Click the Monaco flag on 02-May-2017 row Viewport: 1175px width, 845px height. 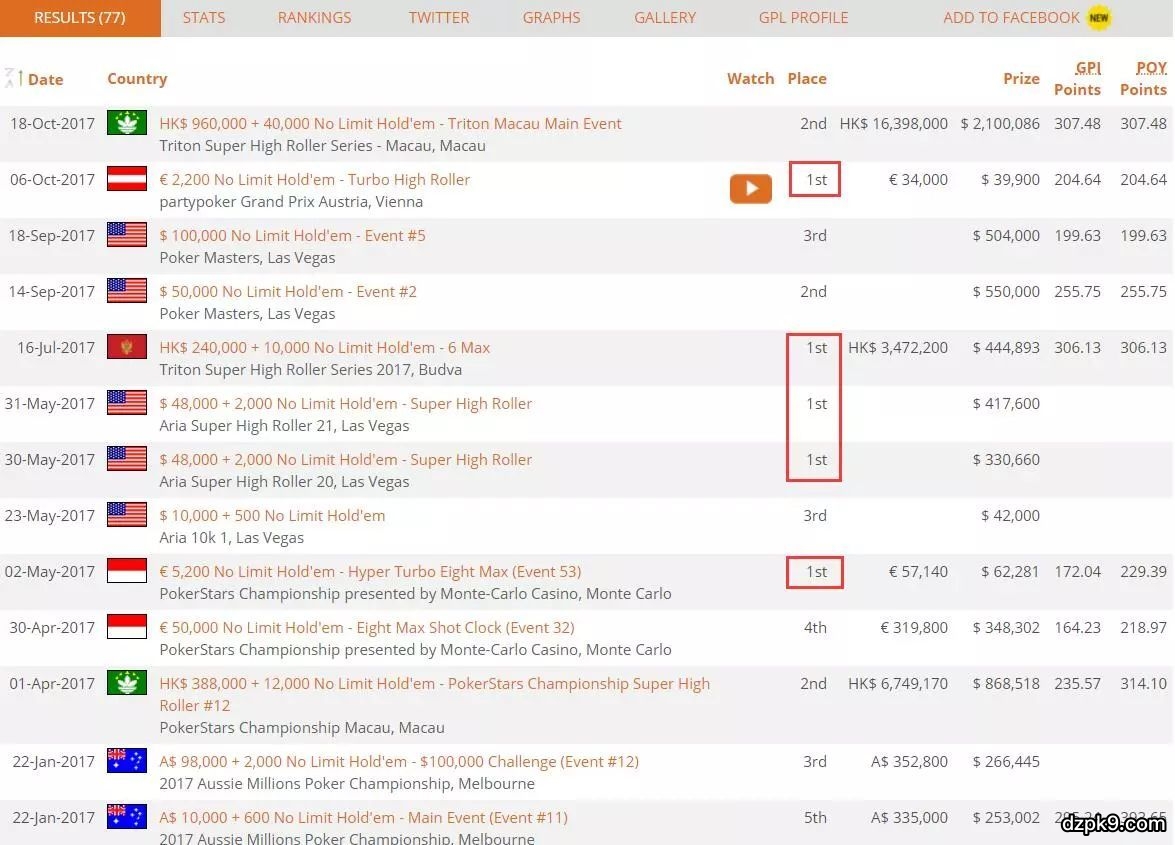click(x=127, y=571)
